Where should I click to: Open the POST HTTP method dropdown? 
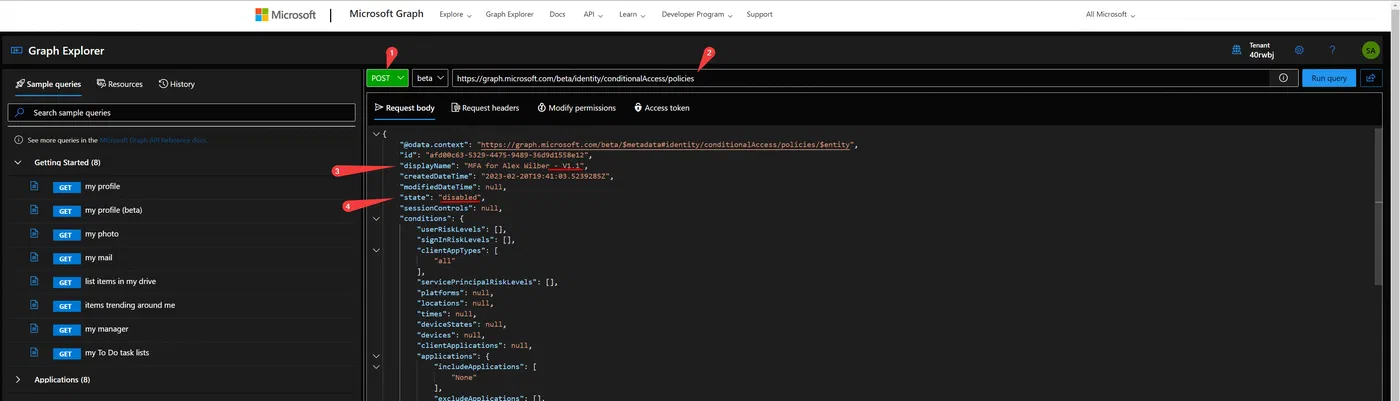click(x=387, y=77)
